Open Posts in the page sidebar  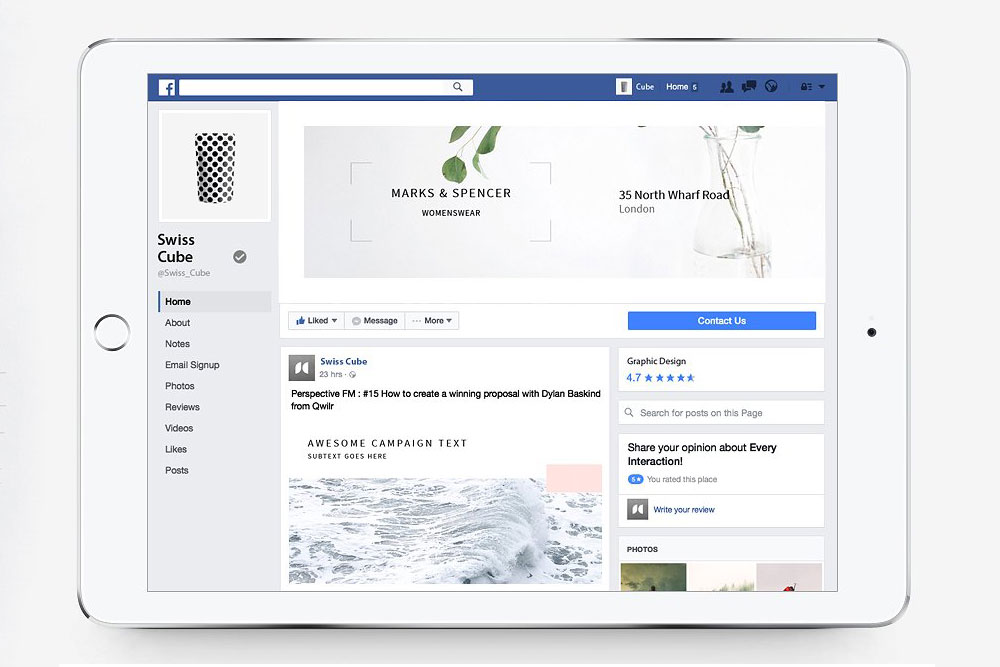pyautogui.click(x=177, y=470)
